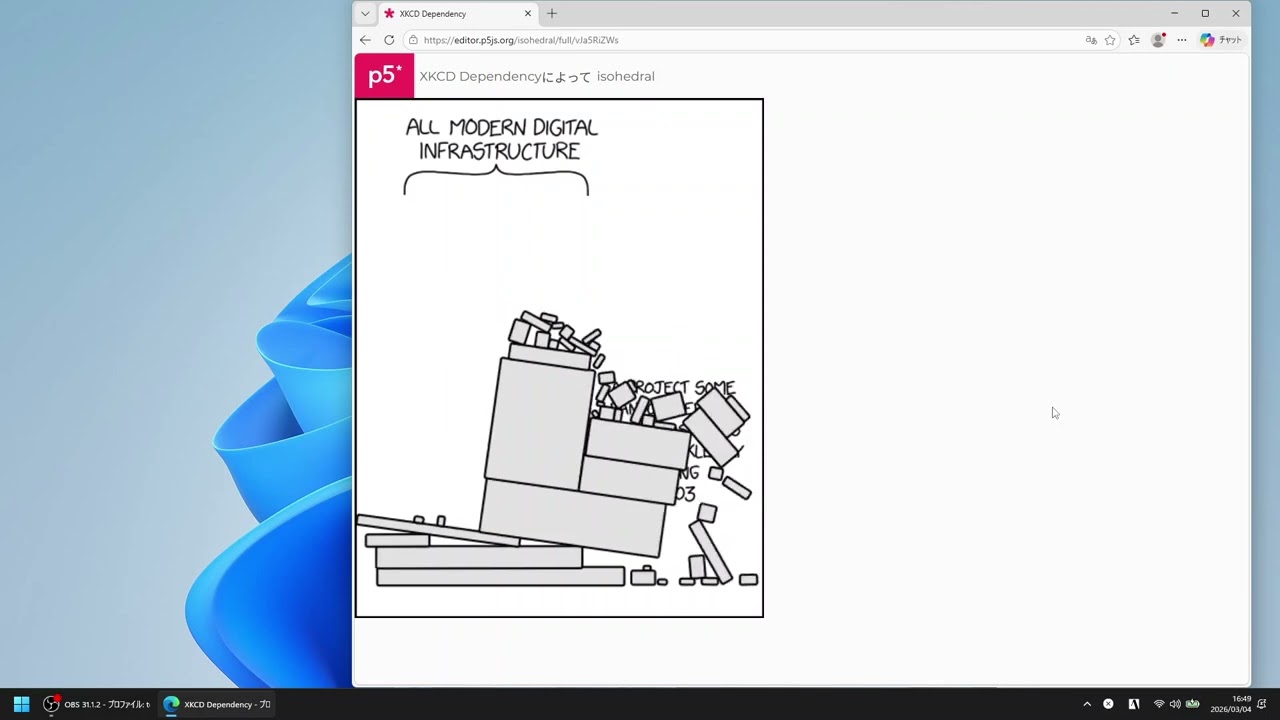Open the volume control
The width and height of the screenshot is (1280, 720).
(x=1175, y=704)
